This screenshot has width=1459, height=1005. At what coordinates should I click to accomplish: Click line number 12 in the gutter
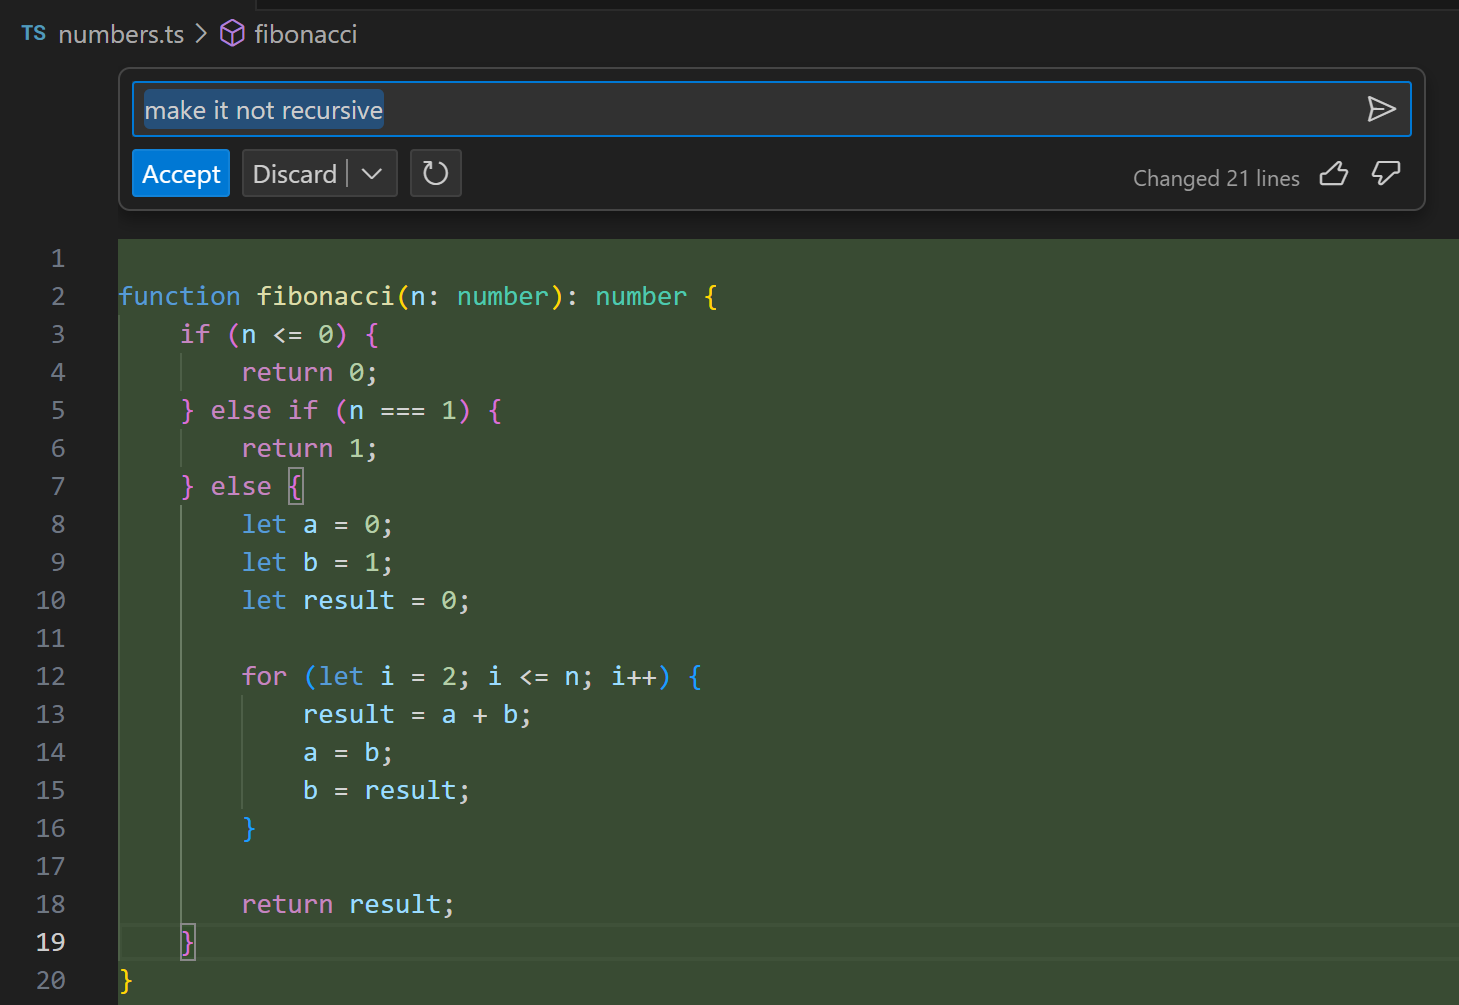[x=50, y=676]
